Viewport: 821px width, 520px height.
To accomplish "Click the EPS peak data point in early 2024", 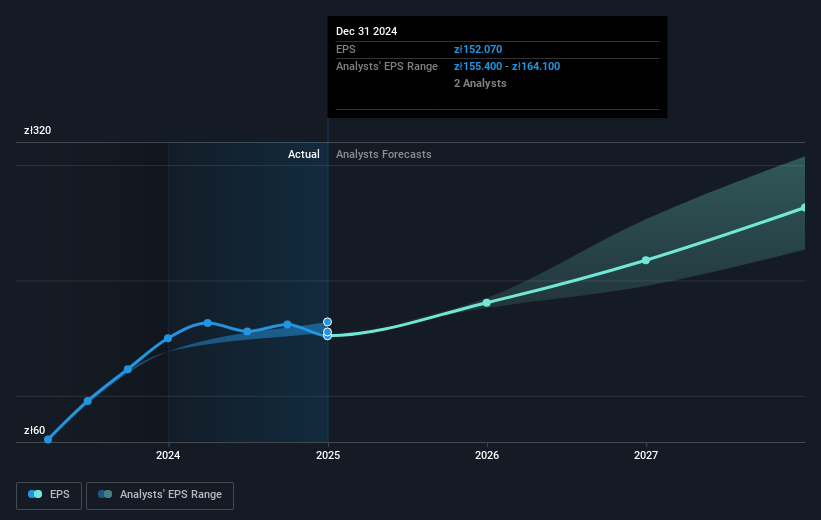I will [x=208, y=323].
